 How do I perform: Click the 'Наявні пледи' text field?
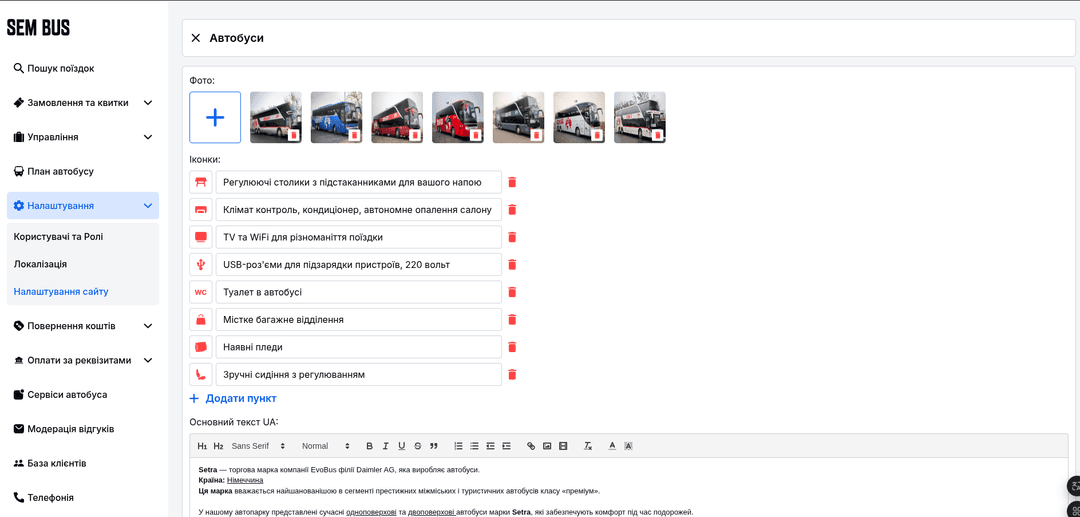tap(358, 347)
